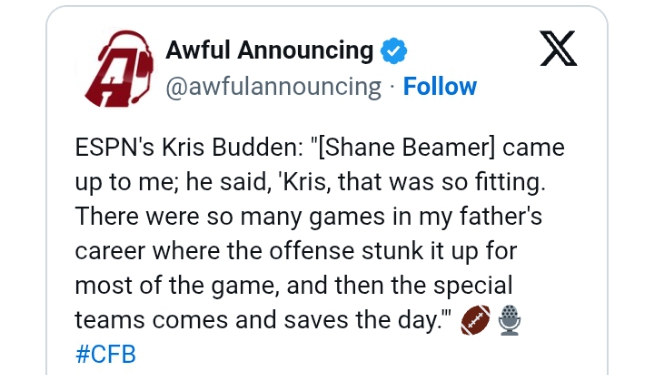Open the X logo in the card corner
The image size is (654, 375).
(x=558, y=48)
